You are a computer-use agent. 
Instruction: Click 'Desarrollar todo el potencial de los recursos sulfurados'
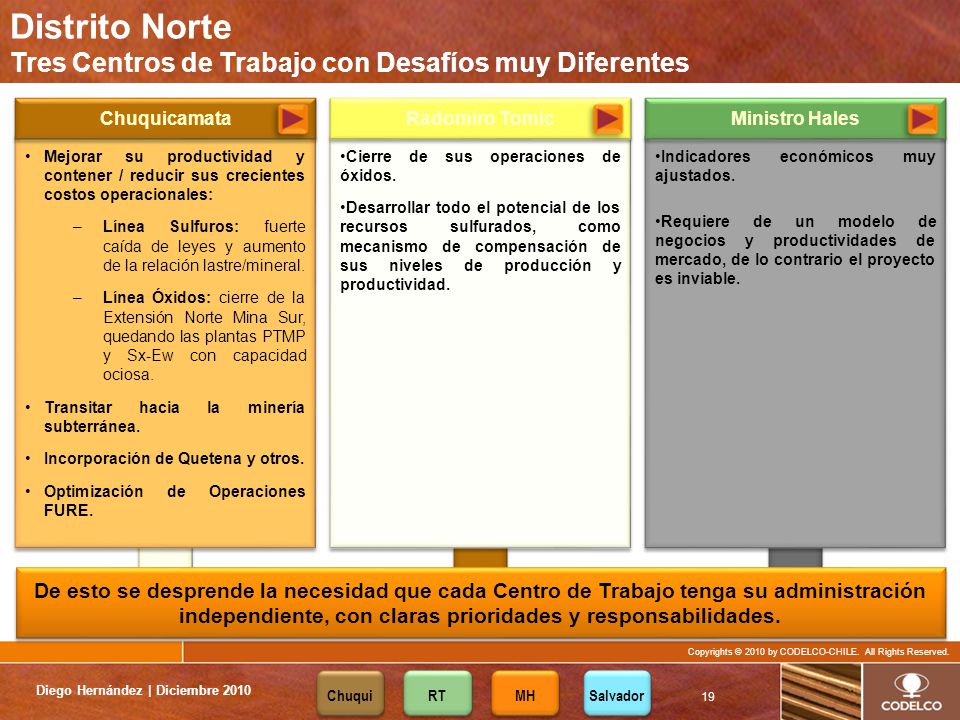point(480,246)
